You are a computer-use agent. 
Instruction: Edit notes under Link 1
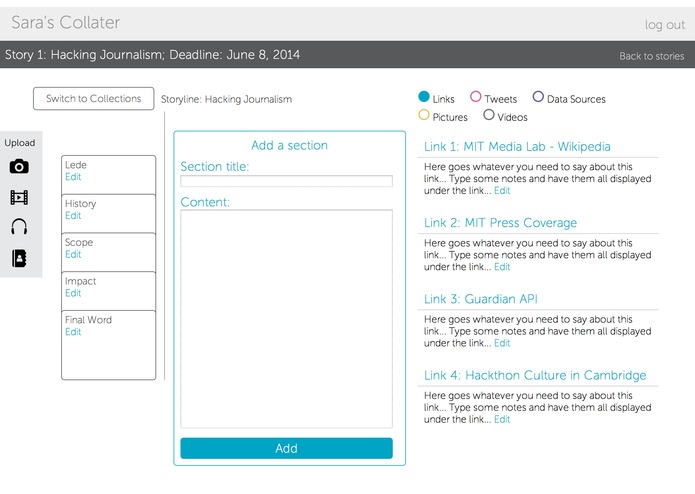tap(502, 191)
